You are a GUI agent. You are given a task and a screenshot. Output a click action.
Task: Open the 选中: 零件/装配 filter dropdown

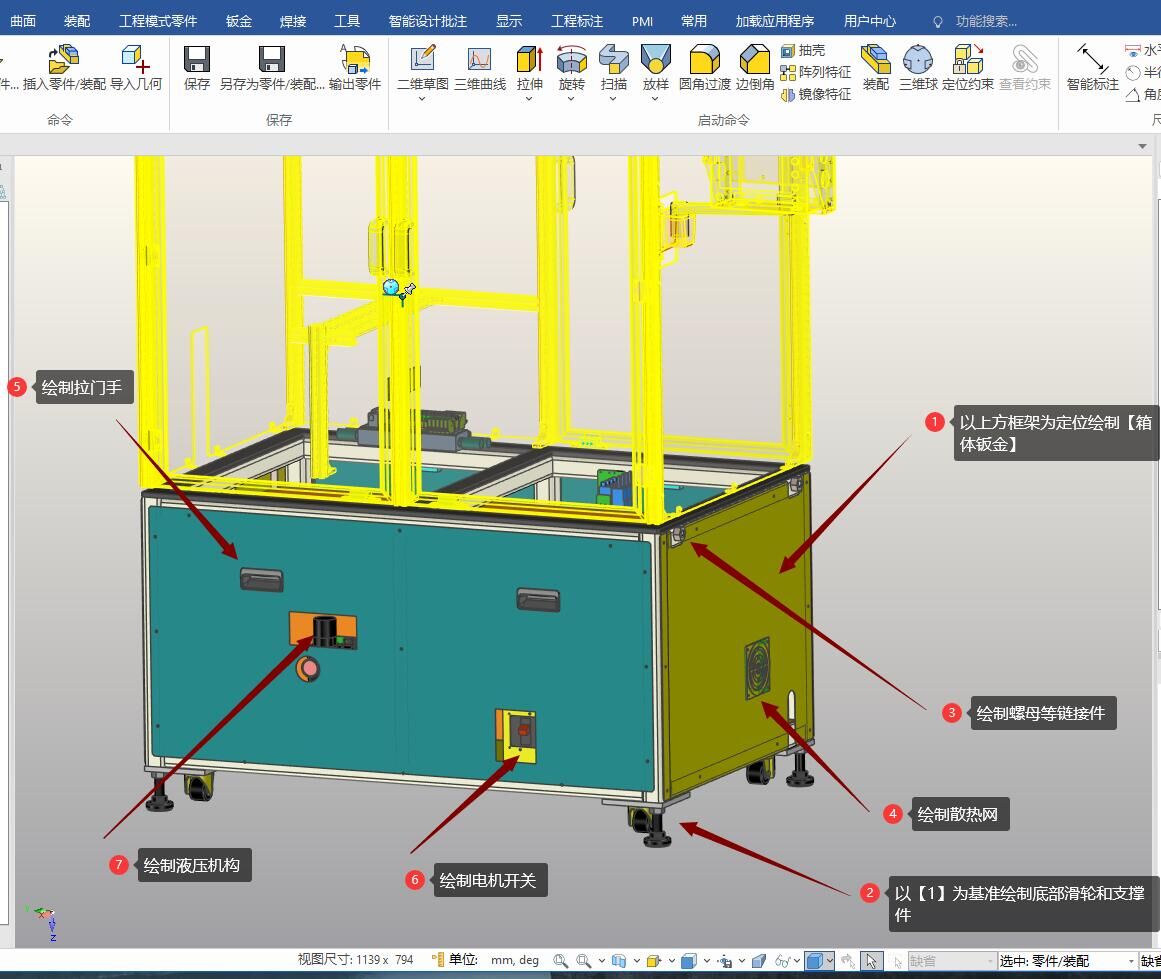pos(1131,961)
